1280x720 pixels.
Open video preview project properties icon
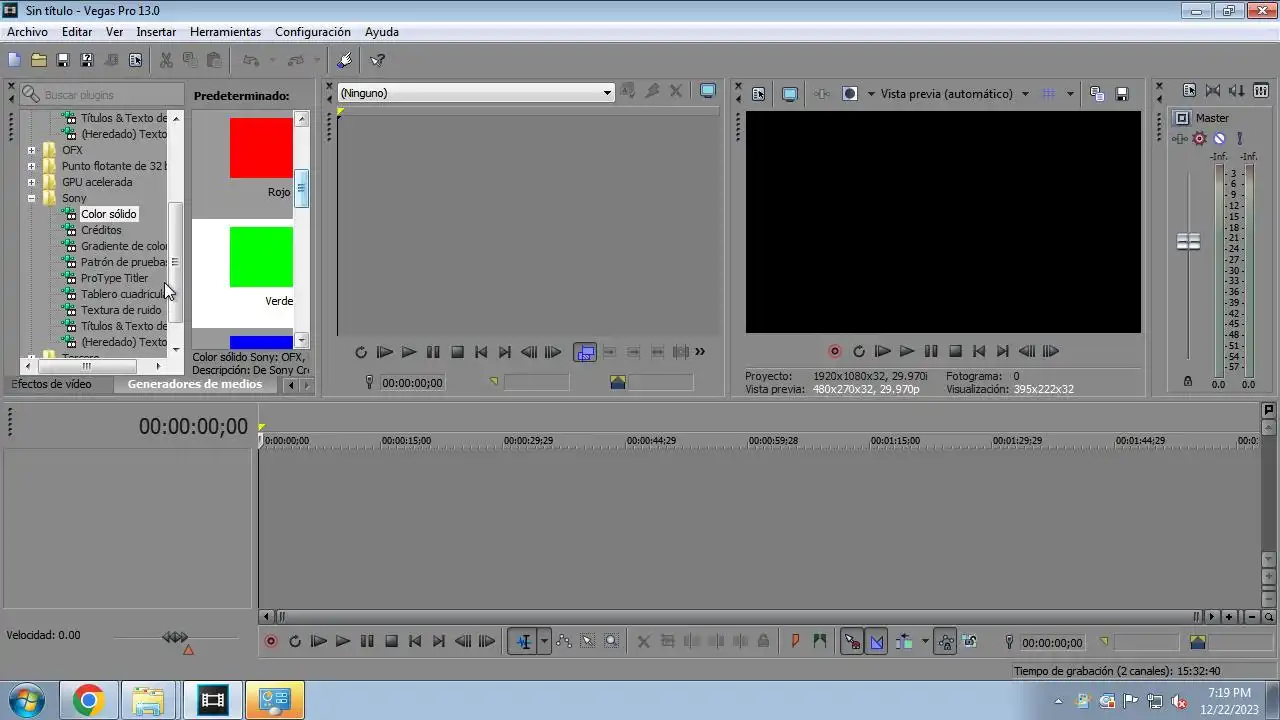pos(759,93)
